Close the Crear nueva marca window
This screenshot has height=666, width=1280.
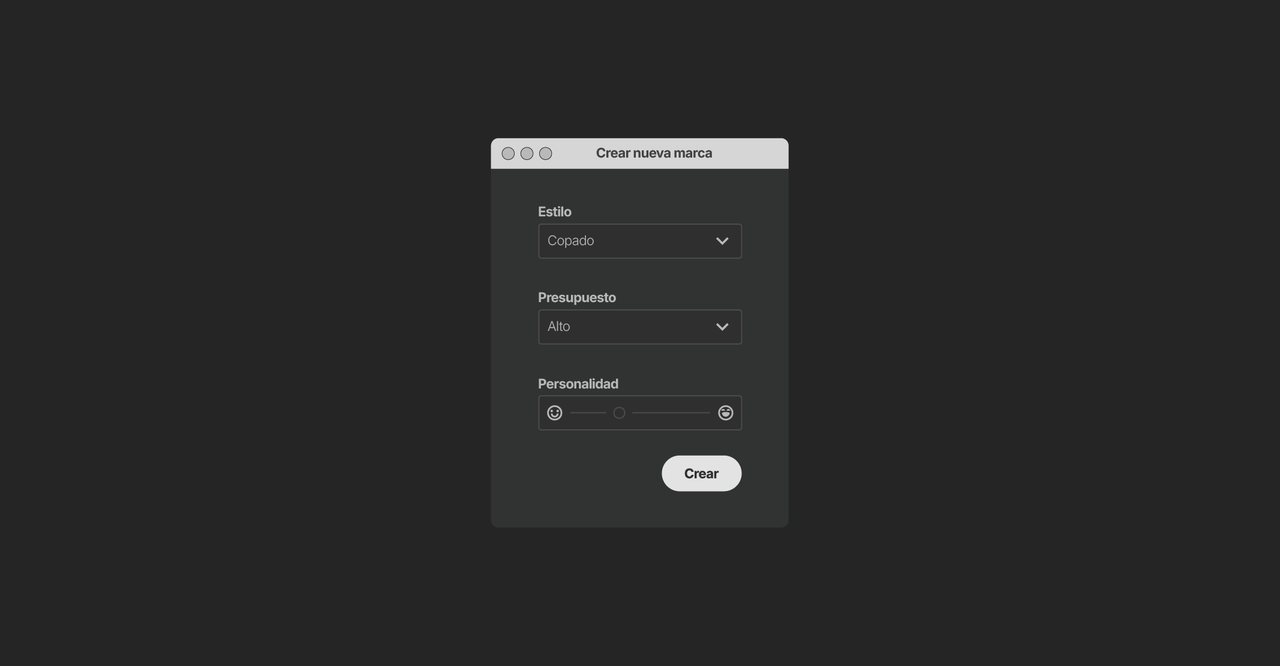coord(508,154)
